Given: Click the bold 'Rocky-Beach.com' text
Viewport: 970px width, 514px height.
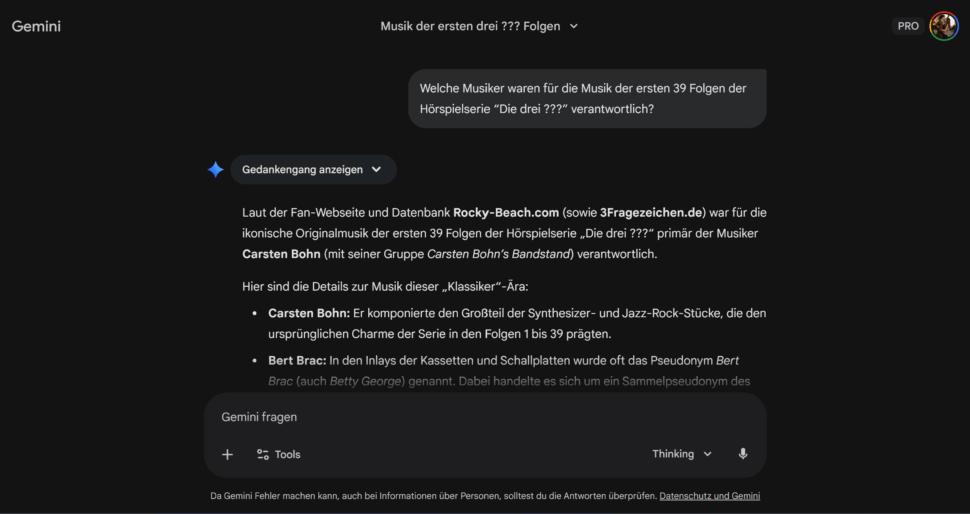Looking at the screenshot, I should point(506,212).
